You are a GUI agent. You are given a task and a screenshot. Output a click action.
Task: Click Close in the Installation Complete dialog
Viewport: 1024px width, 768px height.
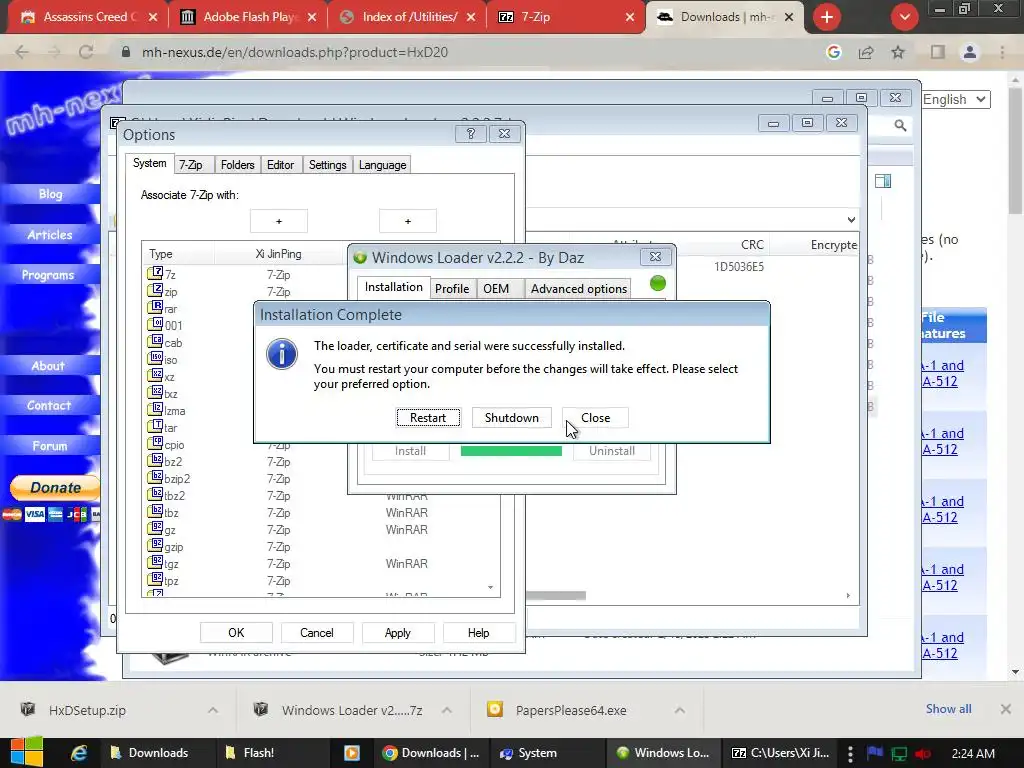(x=596, y=418)
